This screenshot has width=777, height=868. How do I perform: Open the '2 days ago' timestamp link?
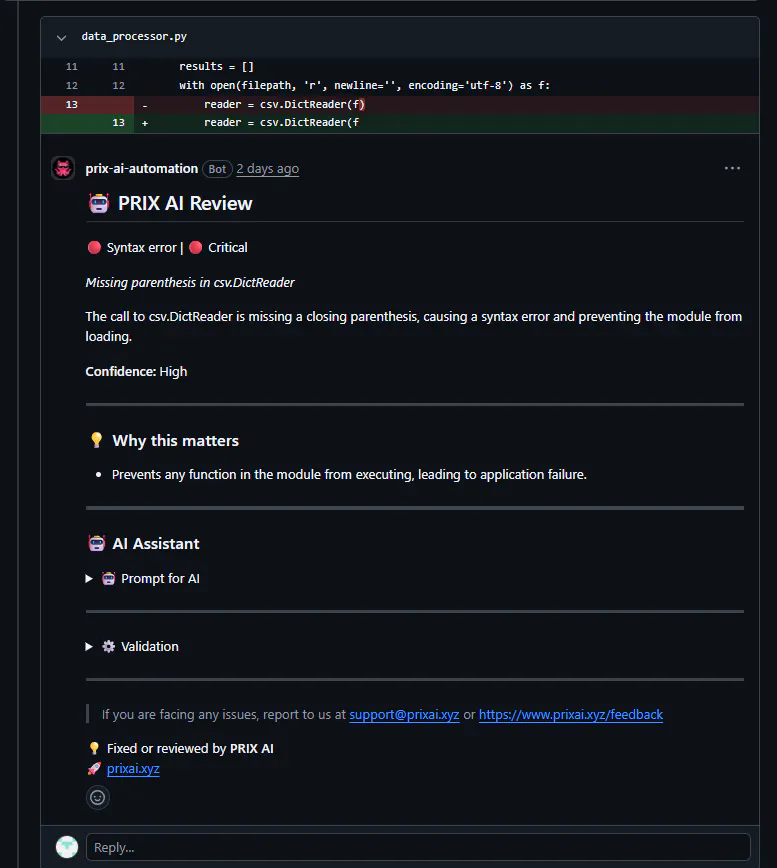[267, 169]
